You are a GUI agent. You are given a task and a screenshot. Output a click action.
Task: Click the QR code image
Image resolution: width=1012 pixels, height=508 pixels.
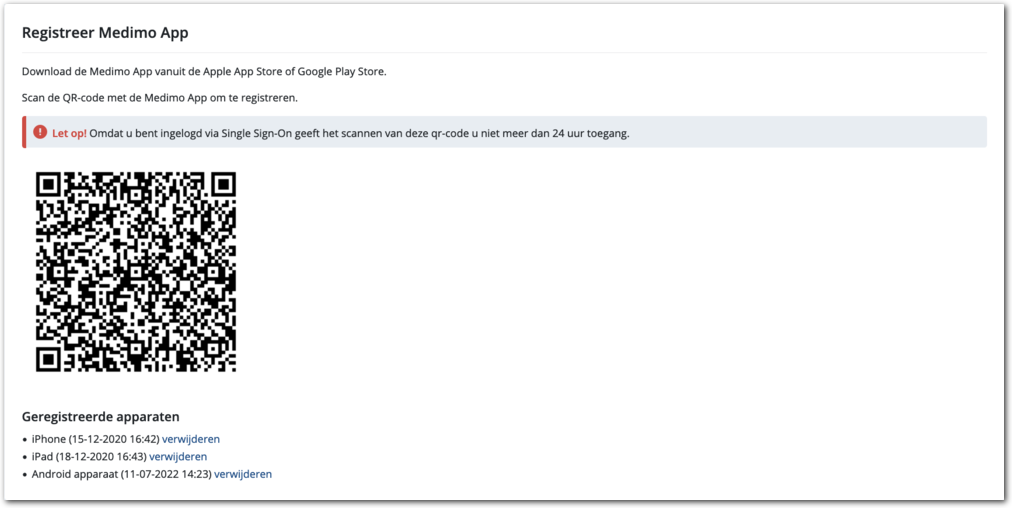point(136,272)
